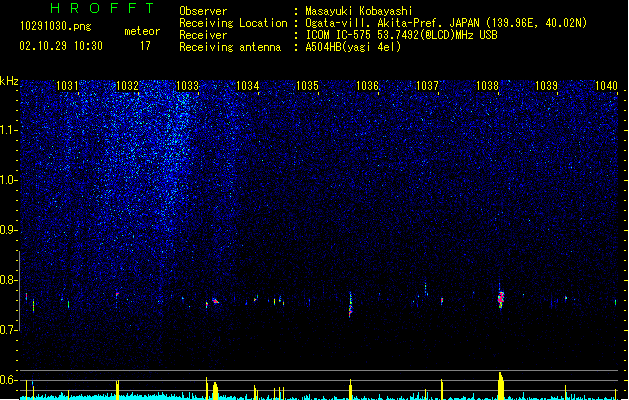Click the Observer label
Image resolution: width=629 pixels, height=400 pixels.
point(203,11)
